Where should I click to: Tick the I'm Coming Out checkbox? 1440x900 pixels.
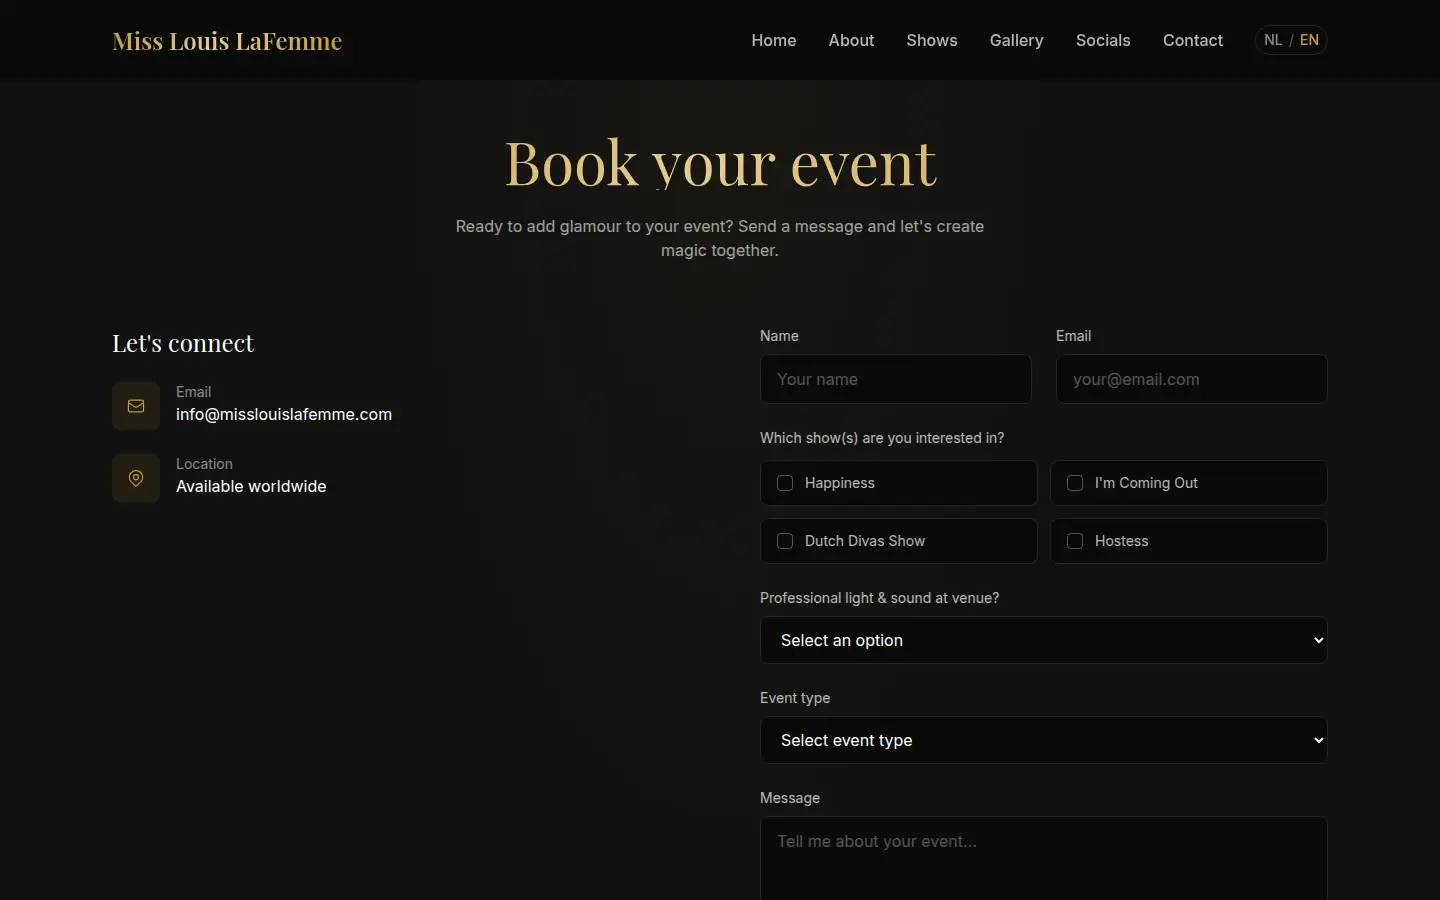pyautogui.click(x=1075, y=483)
